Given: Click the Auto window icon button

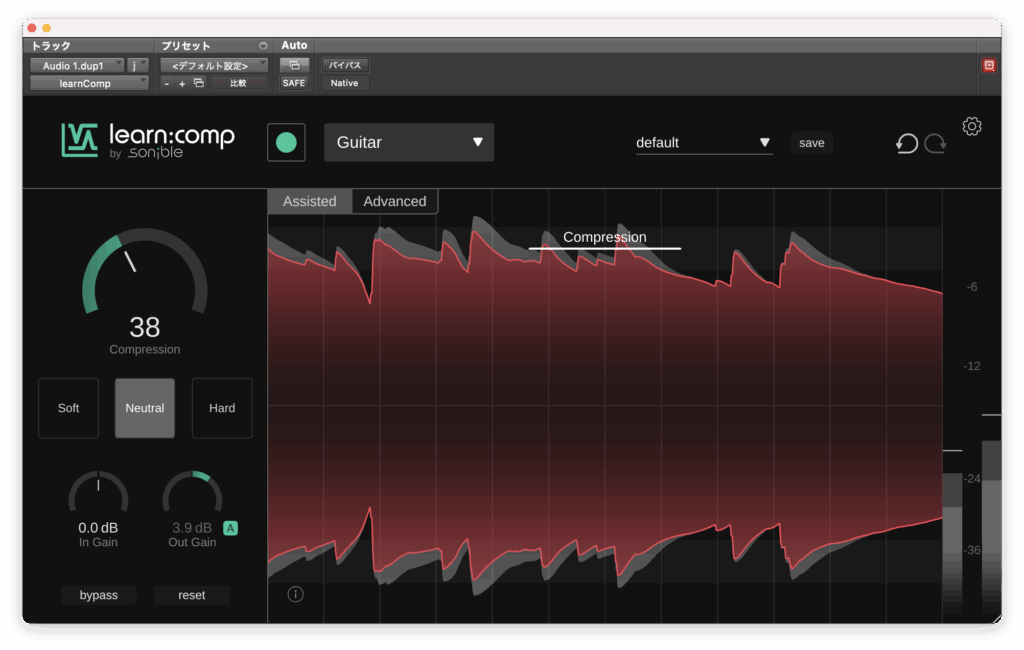Looking at the screenshot, I should (x=294, y=65).
